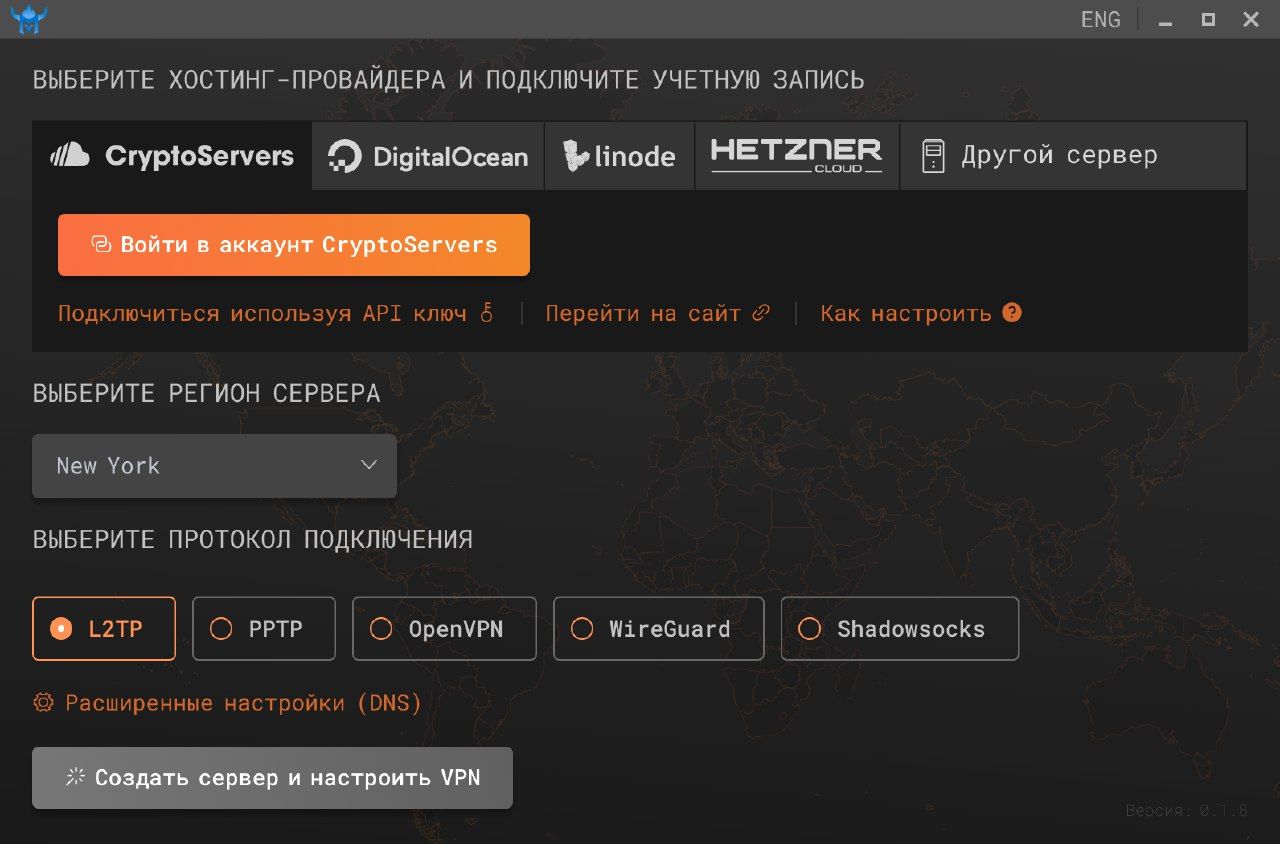Open the New York region dropdown
Viewport: 1280px width, 844px height.
pyautogui.click(x=214, y=466)
